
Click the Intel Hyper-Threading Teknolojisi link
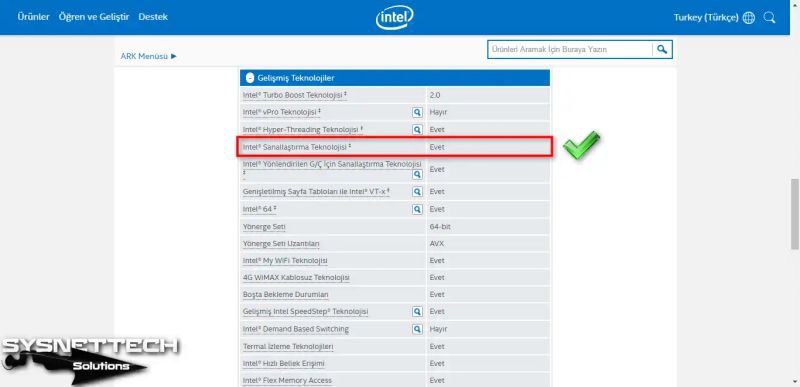pos(303,130)
